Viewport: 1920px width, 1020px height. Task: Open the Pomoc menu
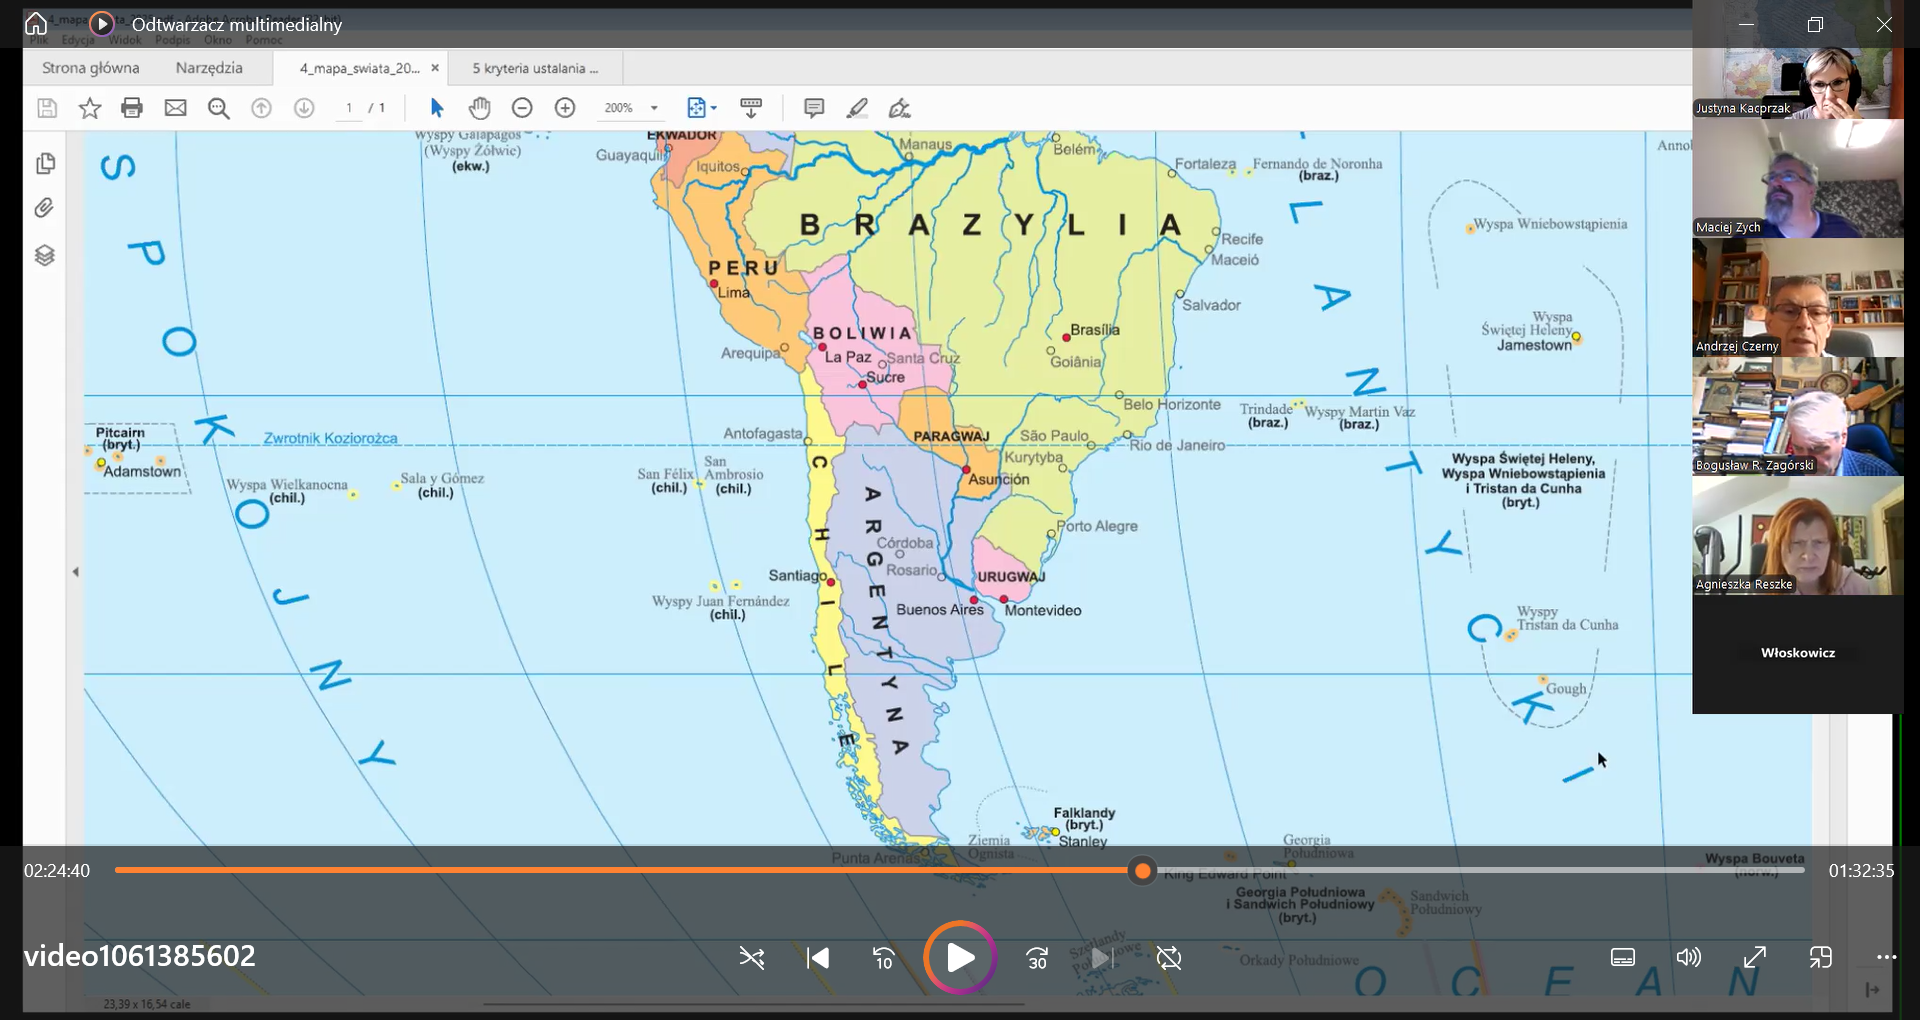pyautogui.click(x=264, y=40)
